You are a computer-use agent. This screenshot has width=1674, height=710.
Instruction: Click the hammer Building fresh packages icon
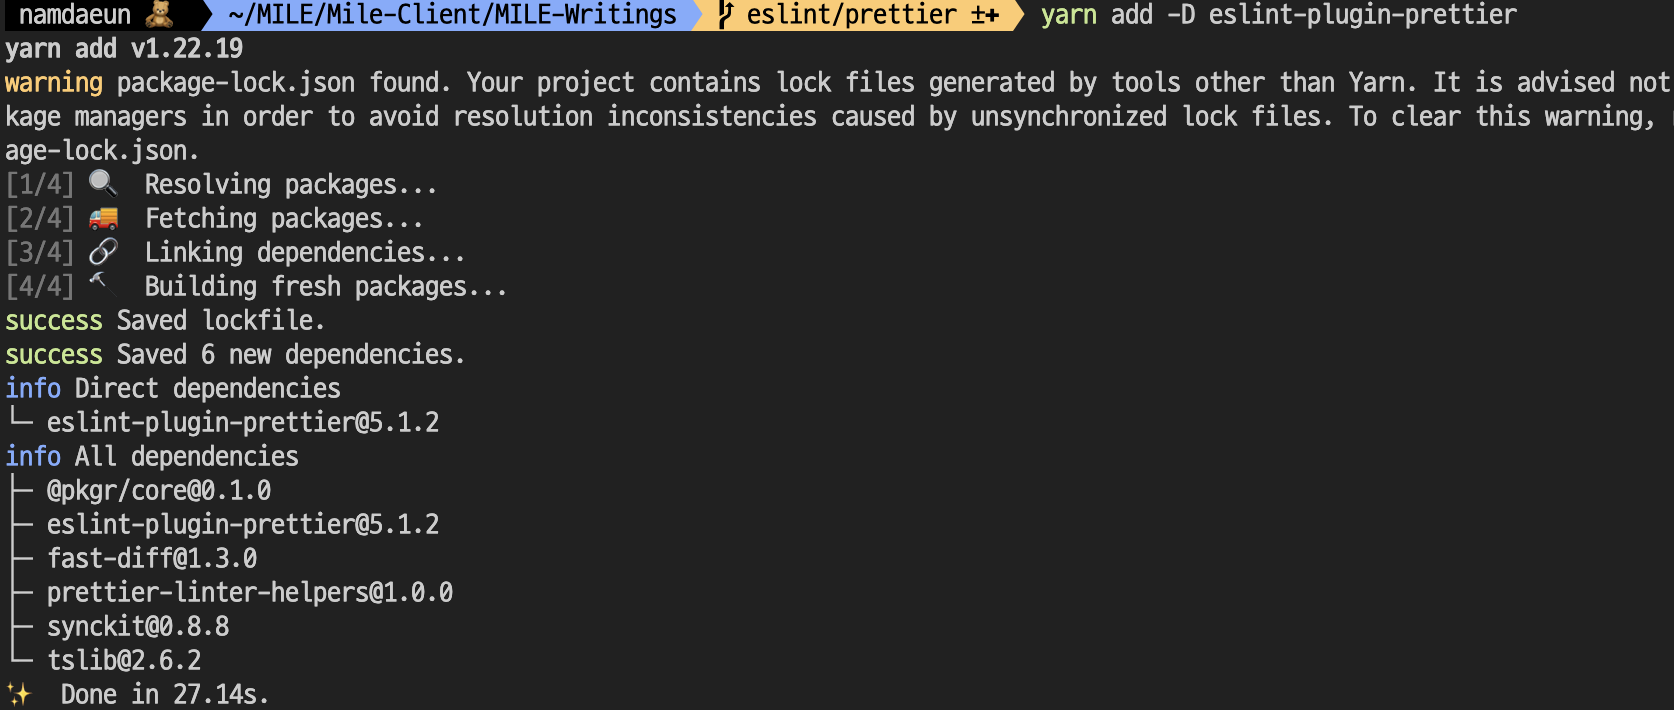(x=98, y=283)
